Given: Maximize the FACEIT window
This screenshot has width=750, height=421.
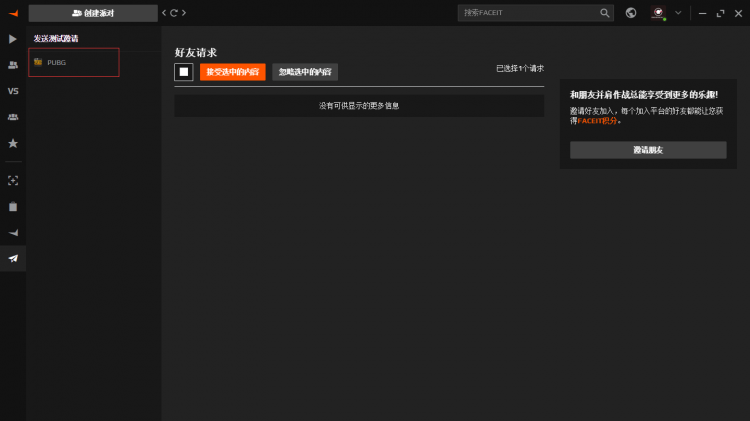Looking at the screenshot, I should [x=720, y=13].
